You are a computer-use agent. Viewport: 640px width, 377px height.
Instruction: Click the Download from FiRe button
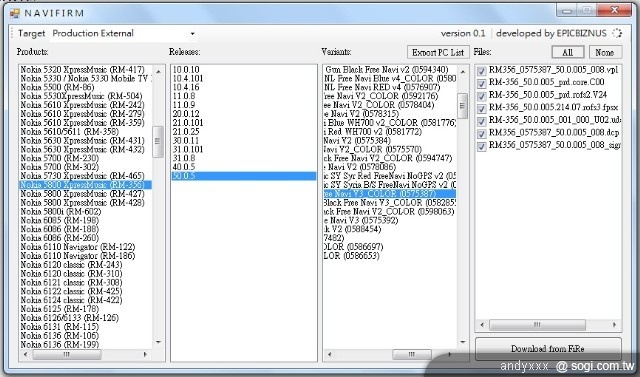point(548,349)
